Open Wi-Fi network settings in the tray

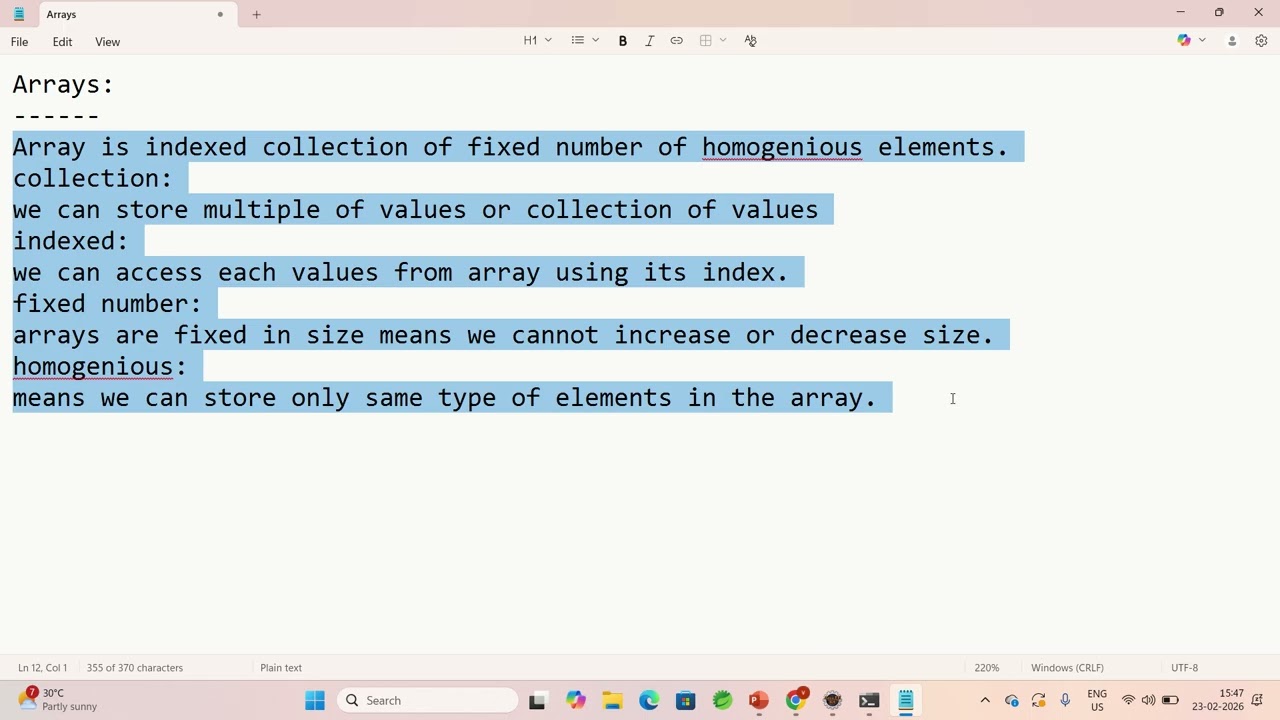pos(1128,700)
